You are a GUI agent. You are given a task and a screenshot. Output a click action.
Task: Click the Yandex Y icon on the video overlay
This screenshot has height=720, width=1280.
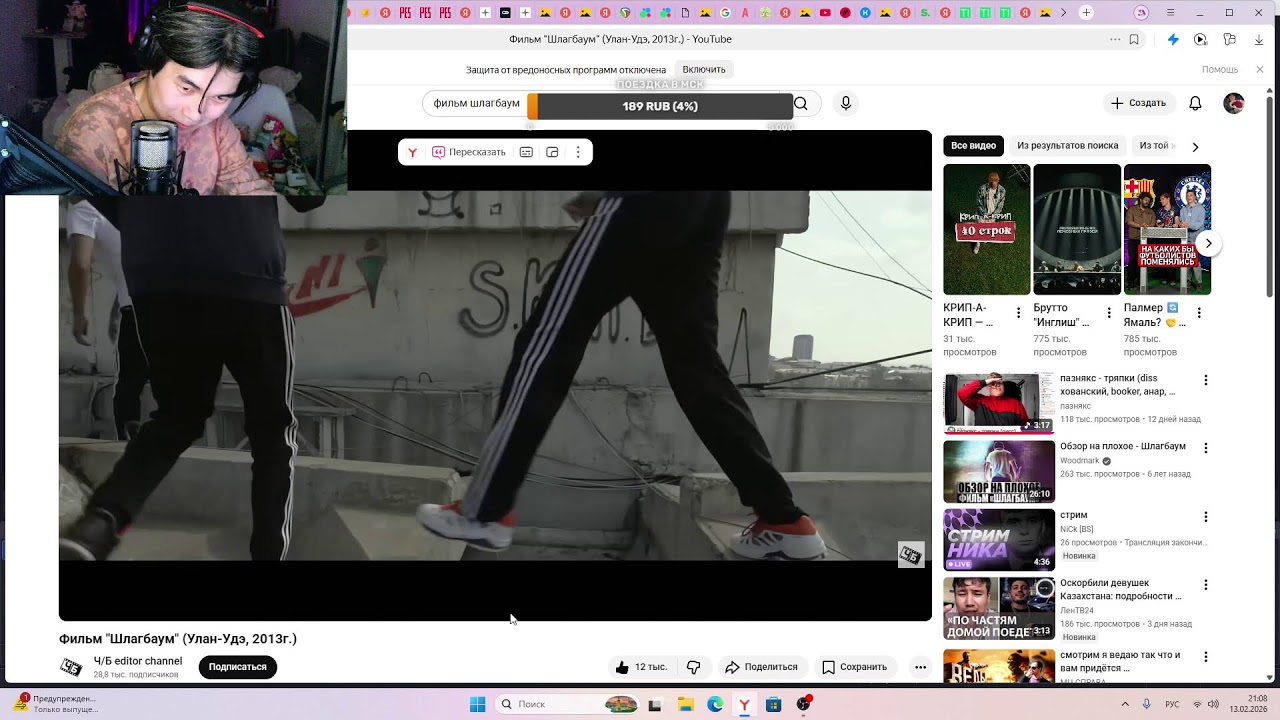412,152
